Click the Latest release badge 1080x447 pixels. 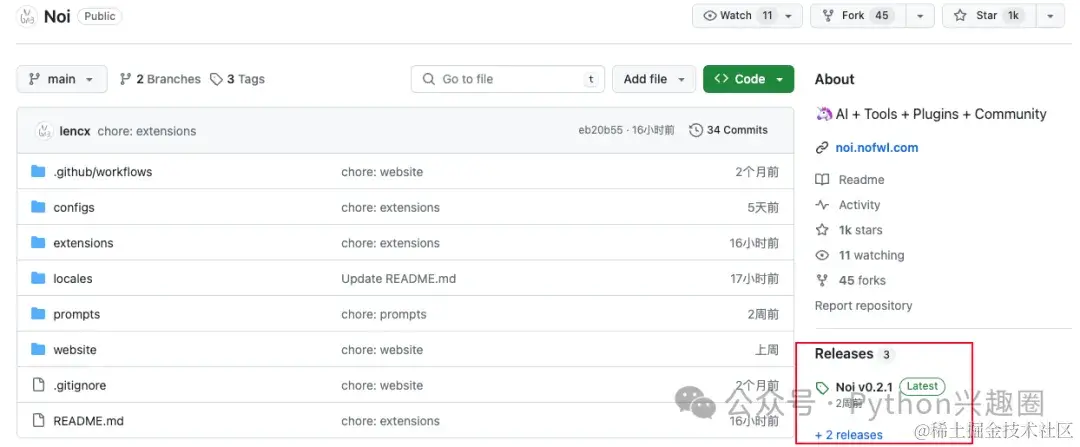click(x=922, y=386)
